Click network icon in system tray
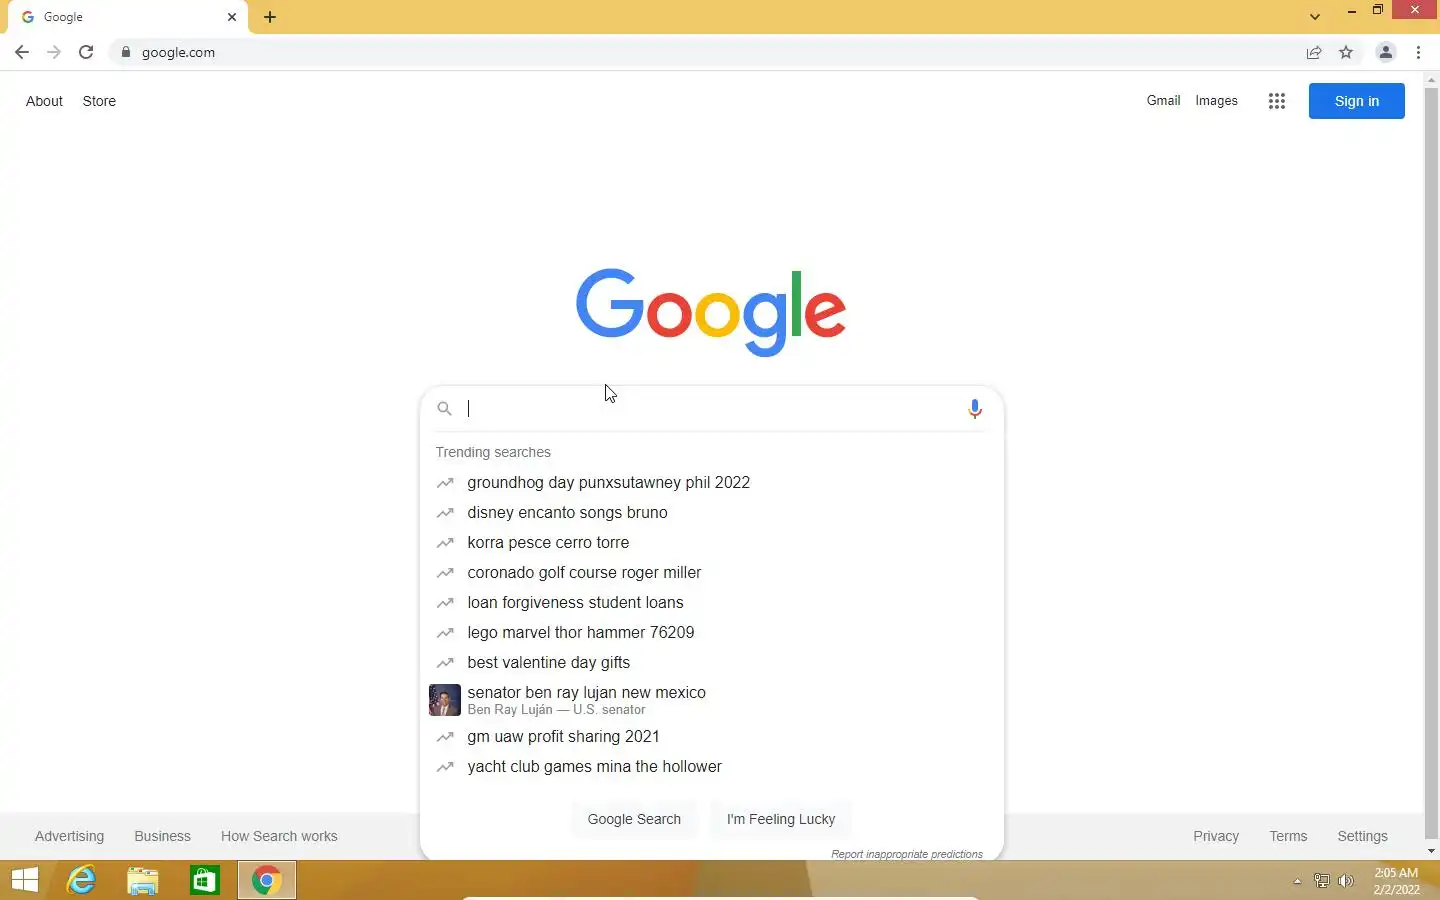Screen dimensions: 1440x900 point(1322,881)
